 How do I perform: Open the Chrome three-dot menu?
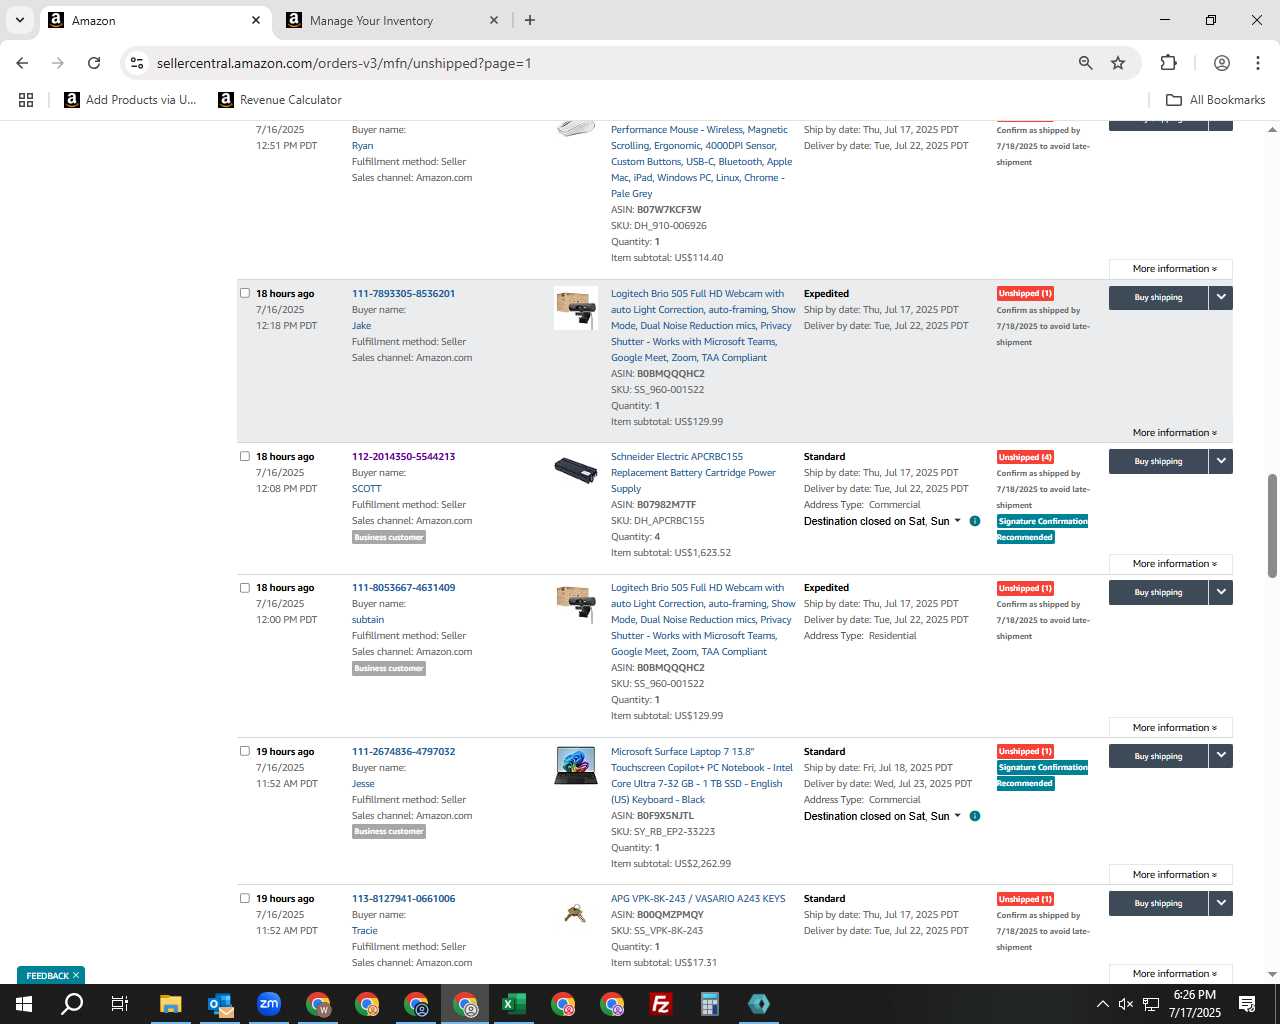pyautogui.click(x=1257, y=63)
